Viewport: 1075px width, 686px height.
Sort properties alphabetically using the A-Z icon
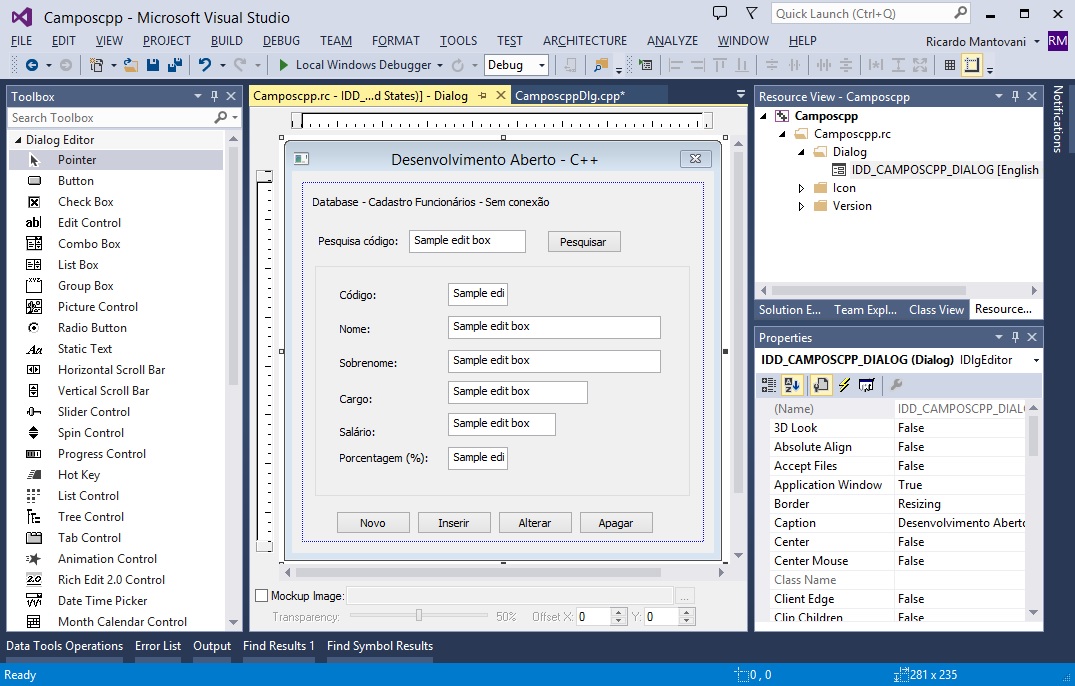pos(791,385)
